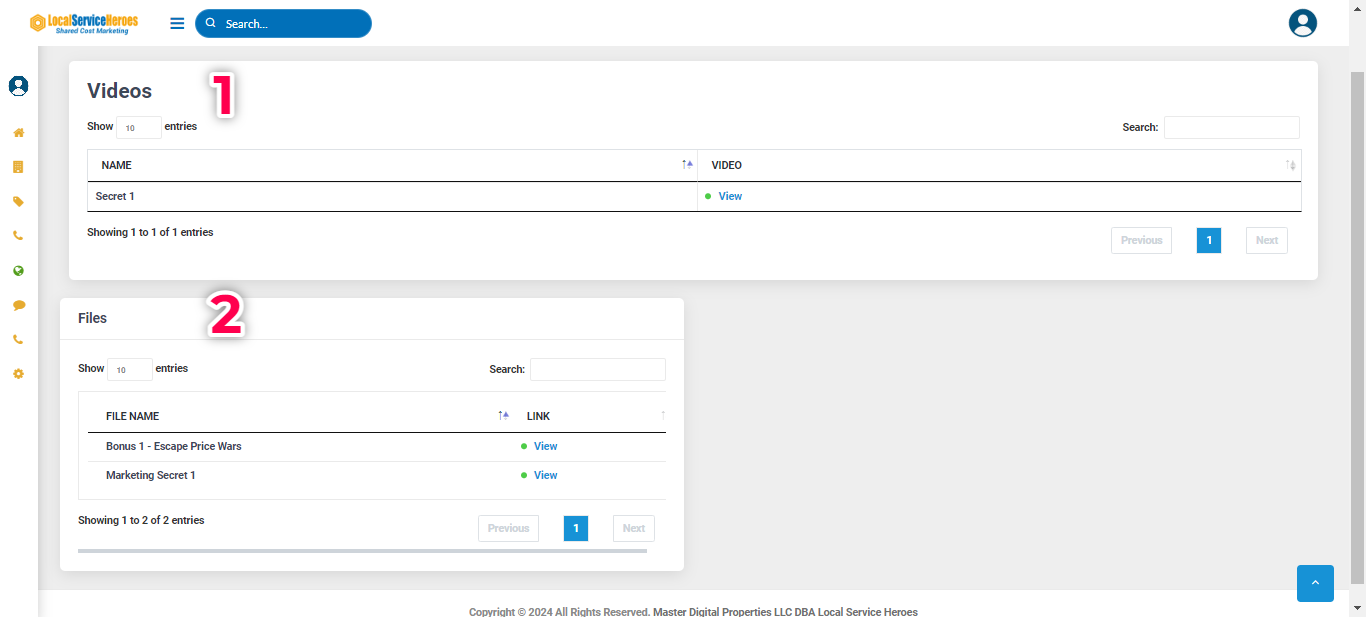Click the home icon in the sidebar
Screen dimensions: 1366x617
click(x=18, y=133)
